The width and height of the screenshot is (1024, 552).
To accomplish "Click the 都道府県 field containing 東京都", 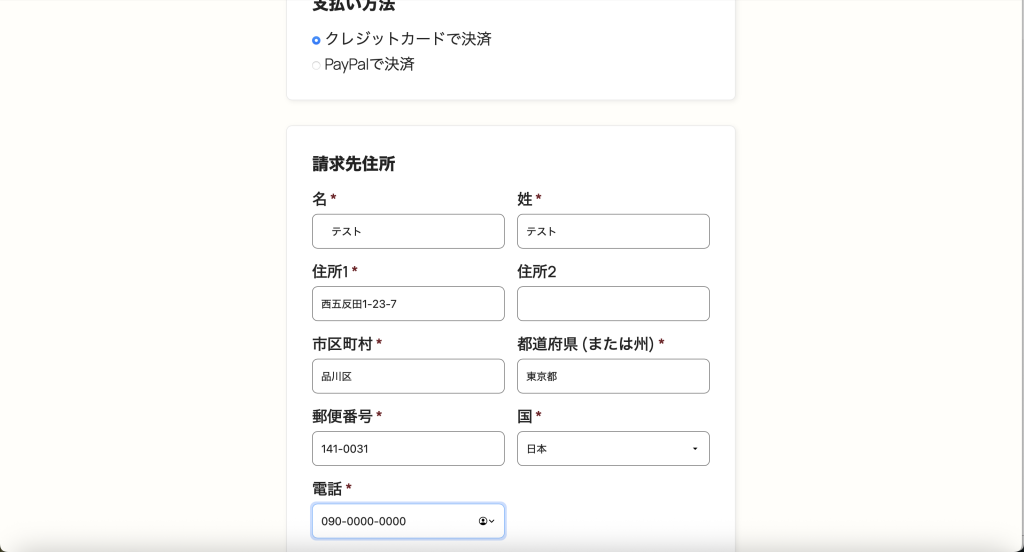I will pyautogui.click(x=613, y=376).
